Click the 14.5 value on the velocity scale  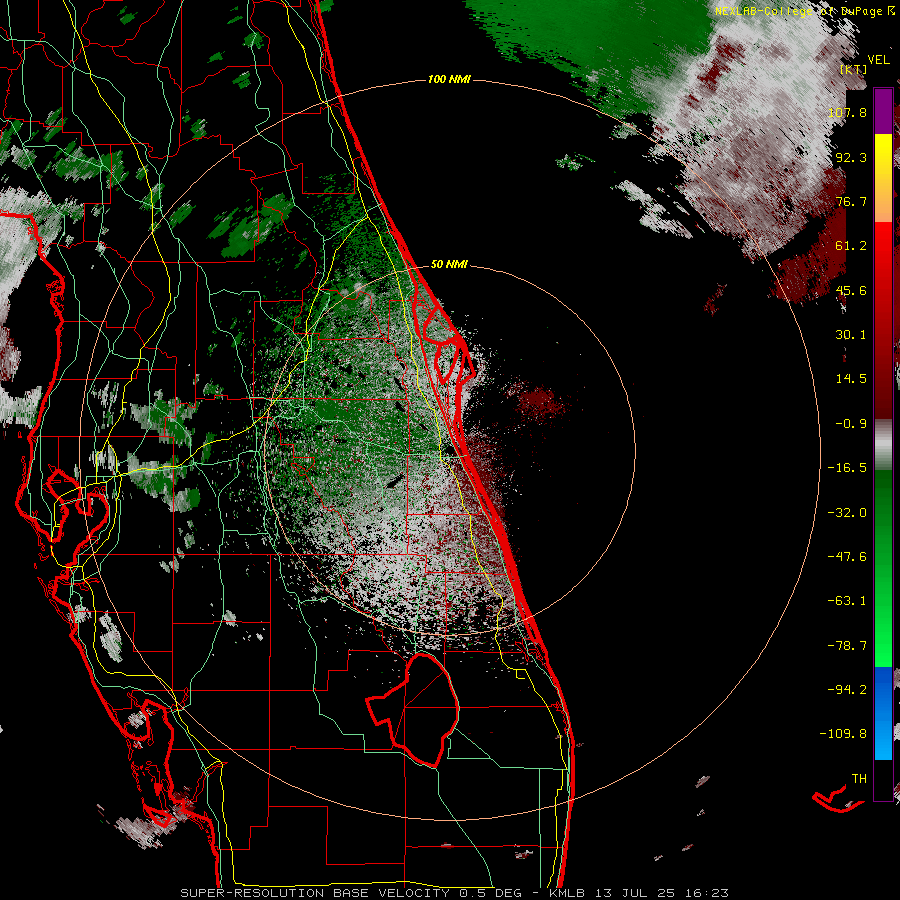point(851,379)
